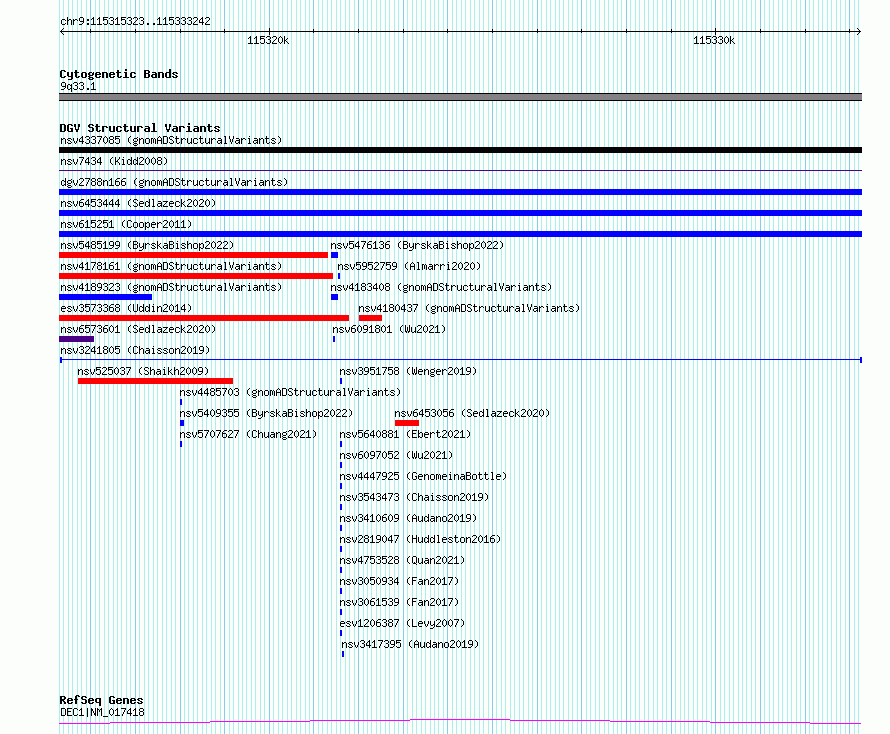Open nsv4183408 gnomAD variant label
The height and width of the screenshot is (734, 890).
441,287
